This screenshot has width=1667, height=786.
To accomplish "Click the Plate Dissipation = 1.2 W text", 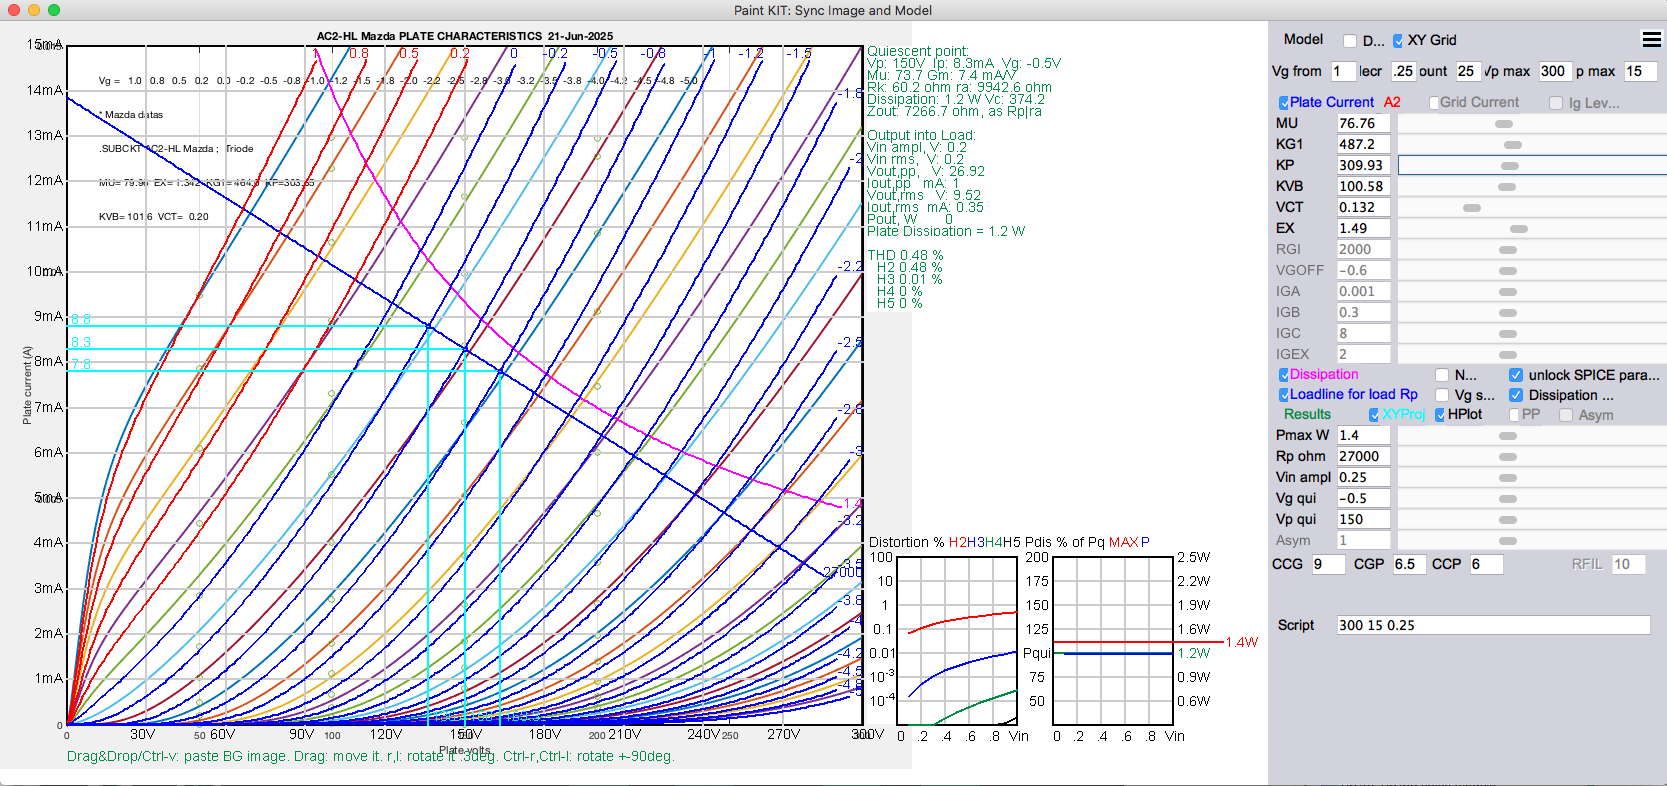I will (946, 232).
